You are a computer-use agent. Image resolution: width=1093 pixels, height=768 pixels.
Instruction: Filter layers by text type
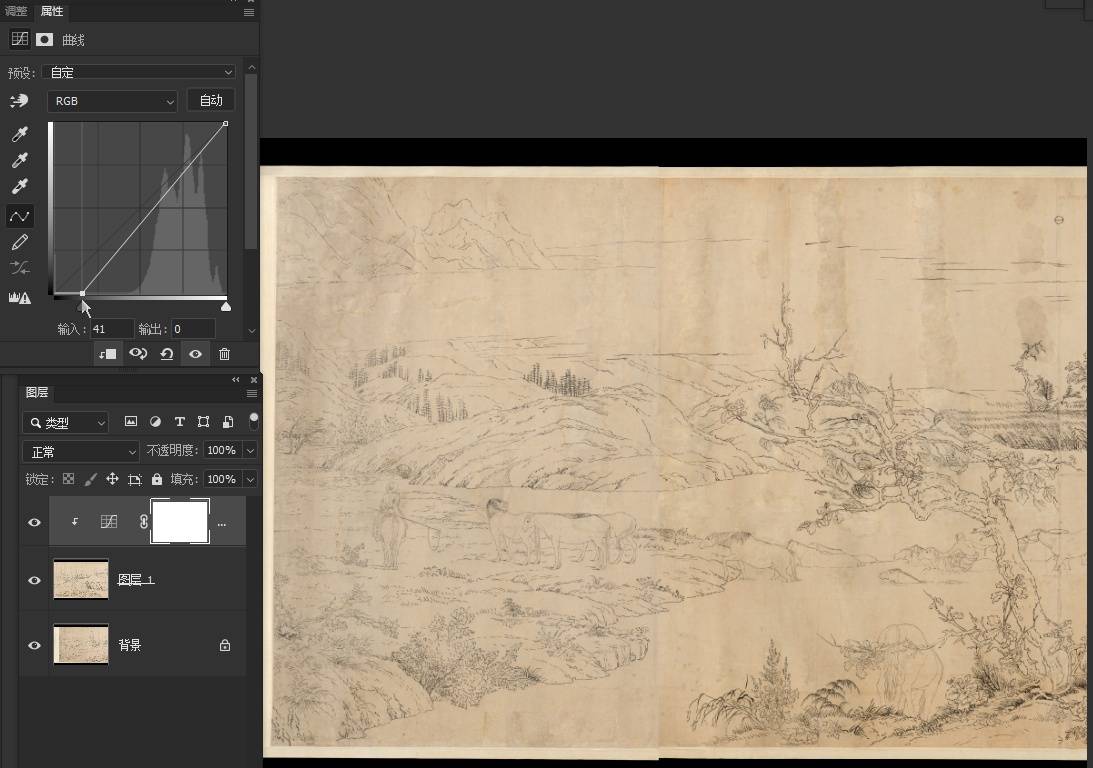click(x=180, y=422)
